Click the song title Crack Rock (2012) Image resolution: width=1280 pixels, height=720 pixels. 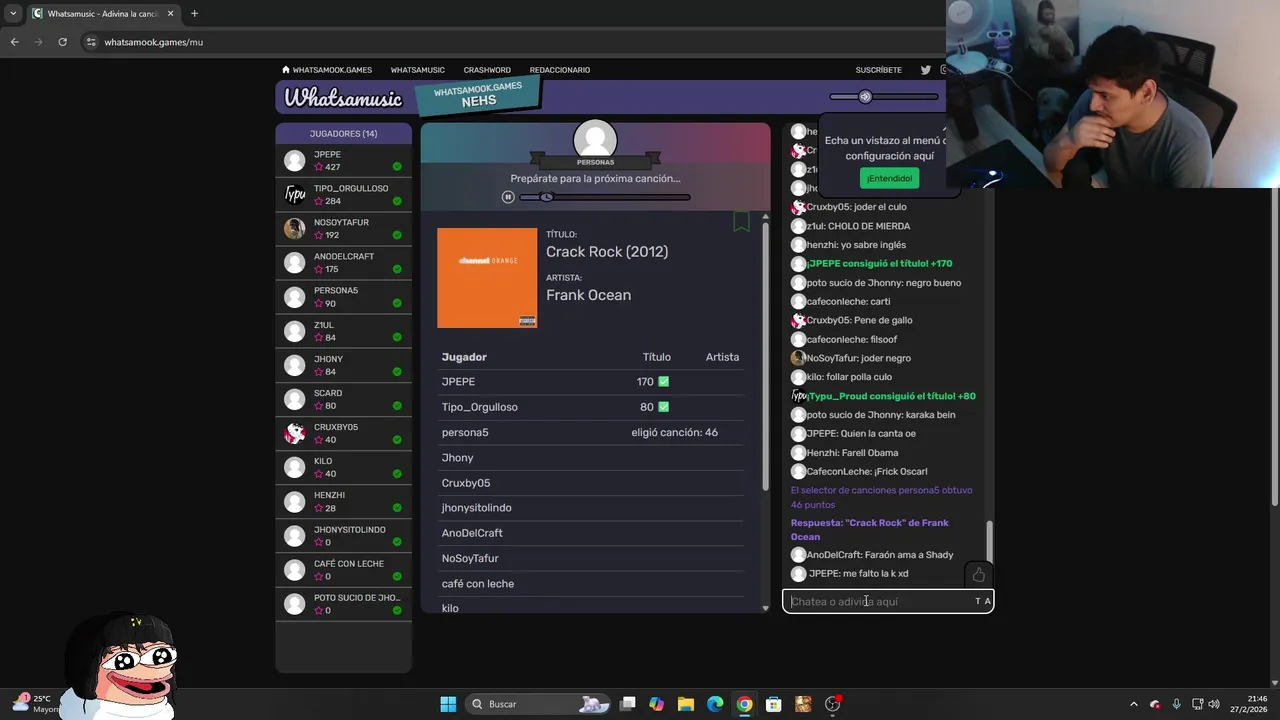[x=607, y=252]
